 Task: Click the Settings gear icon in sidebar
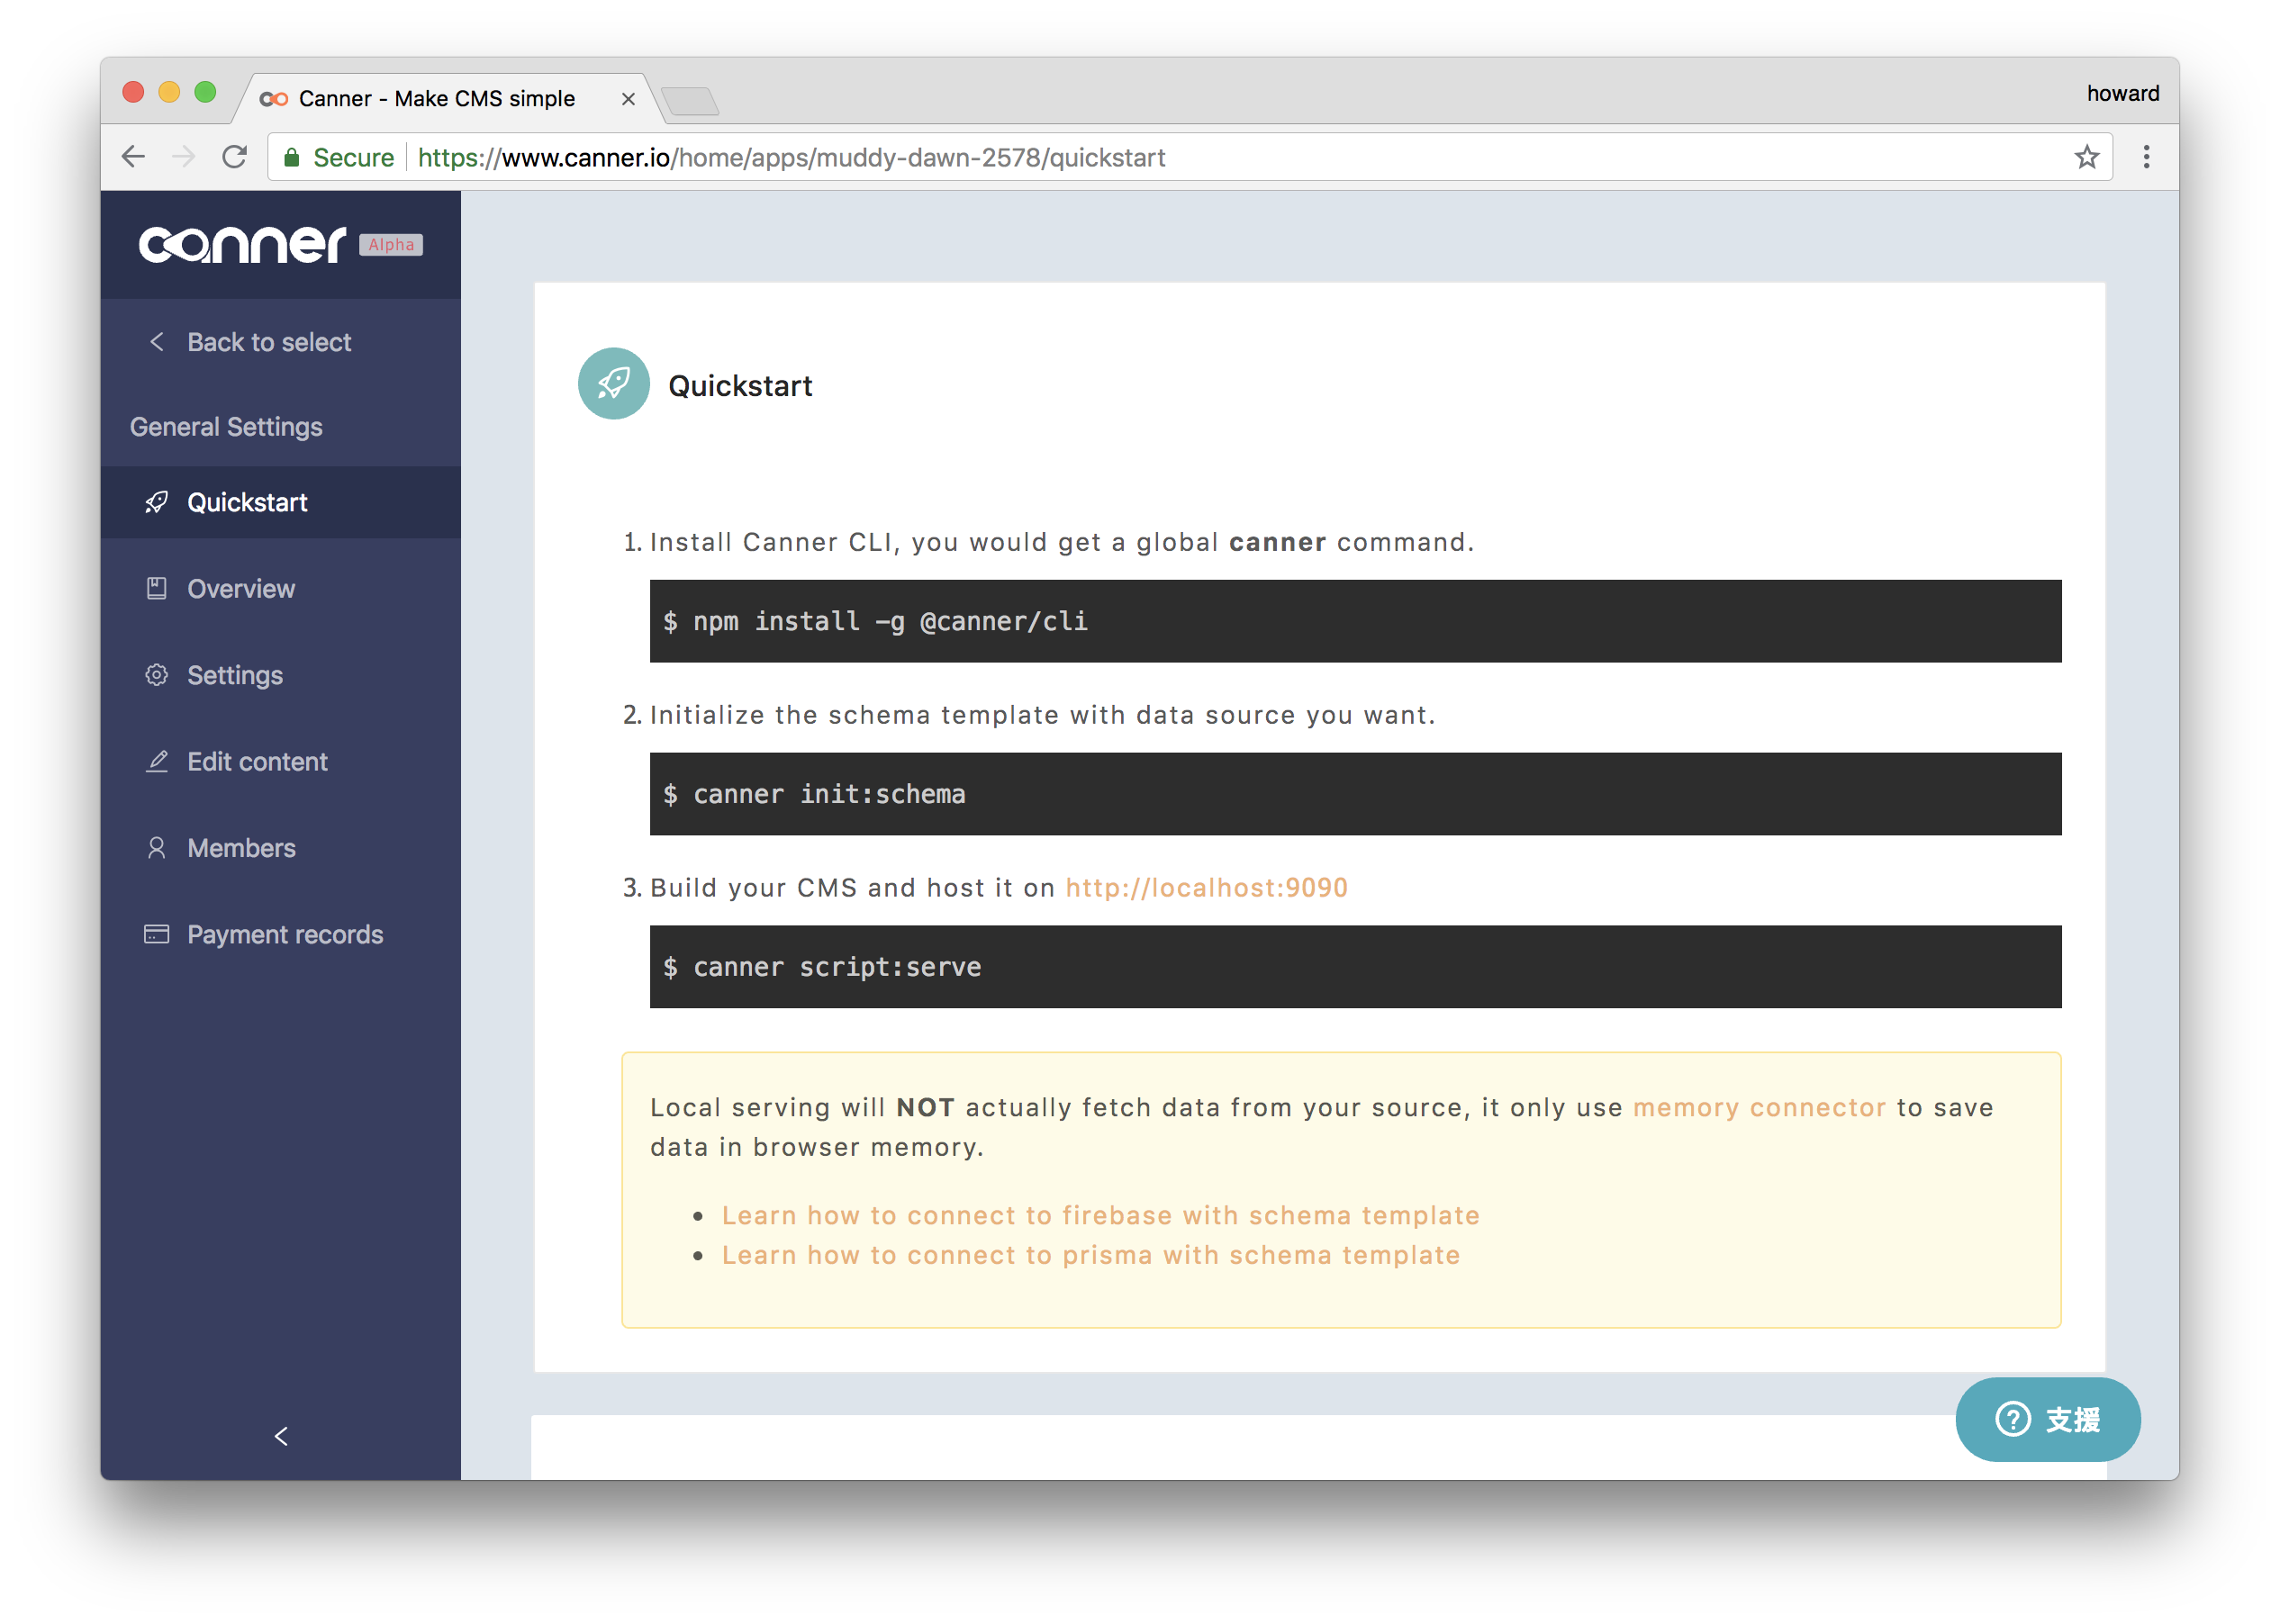pos(156,675)
